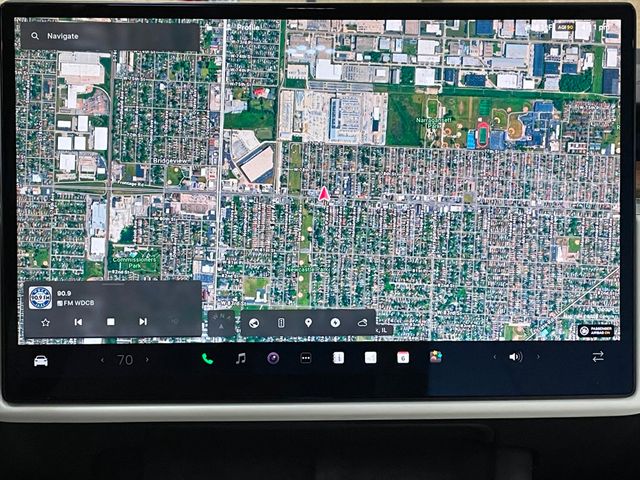Toggle traffic display on the map
This screenshot has height=480, width=640.
[x=281, y=323]
